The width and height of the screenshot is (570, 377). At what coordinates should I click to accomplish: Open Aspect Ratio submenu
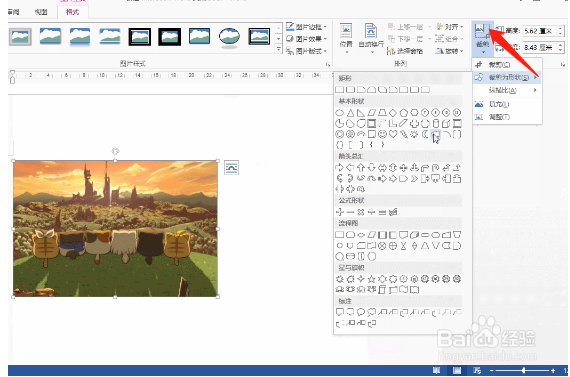(507, 90)
